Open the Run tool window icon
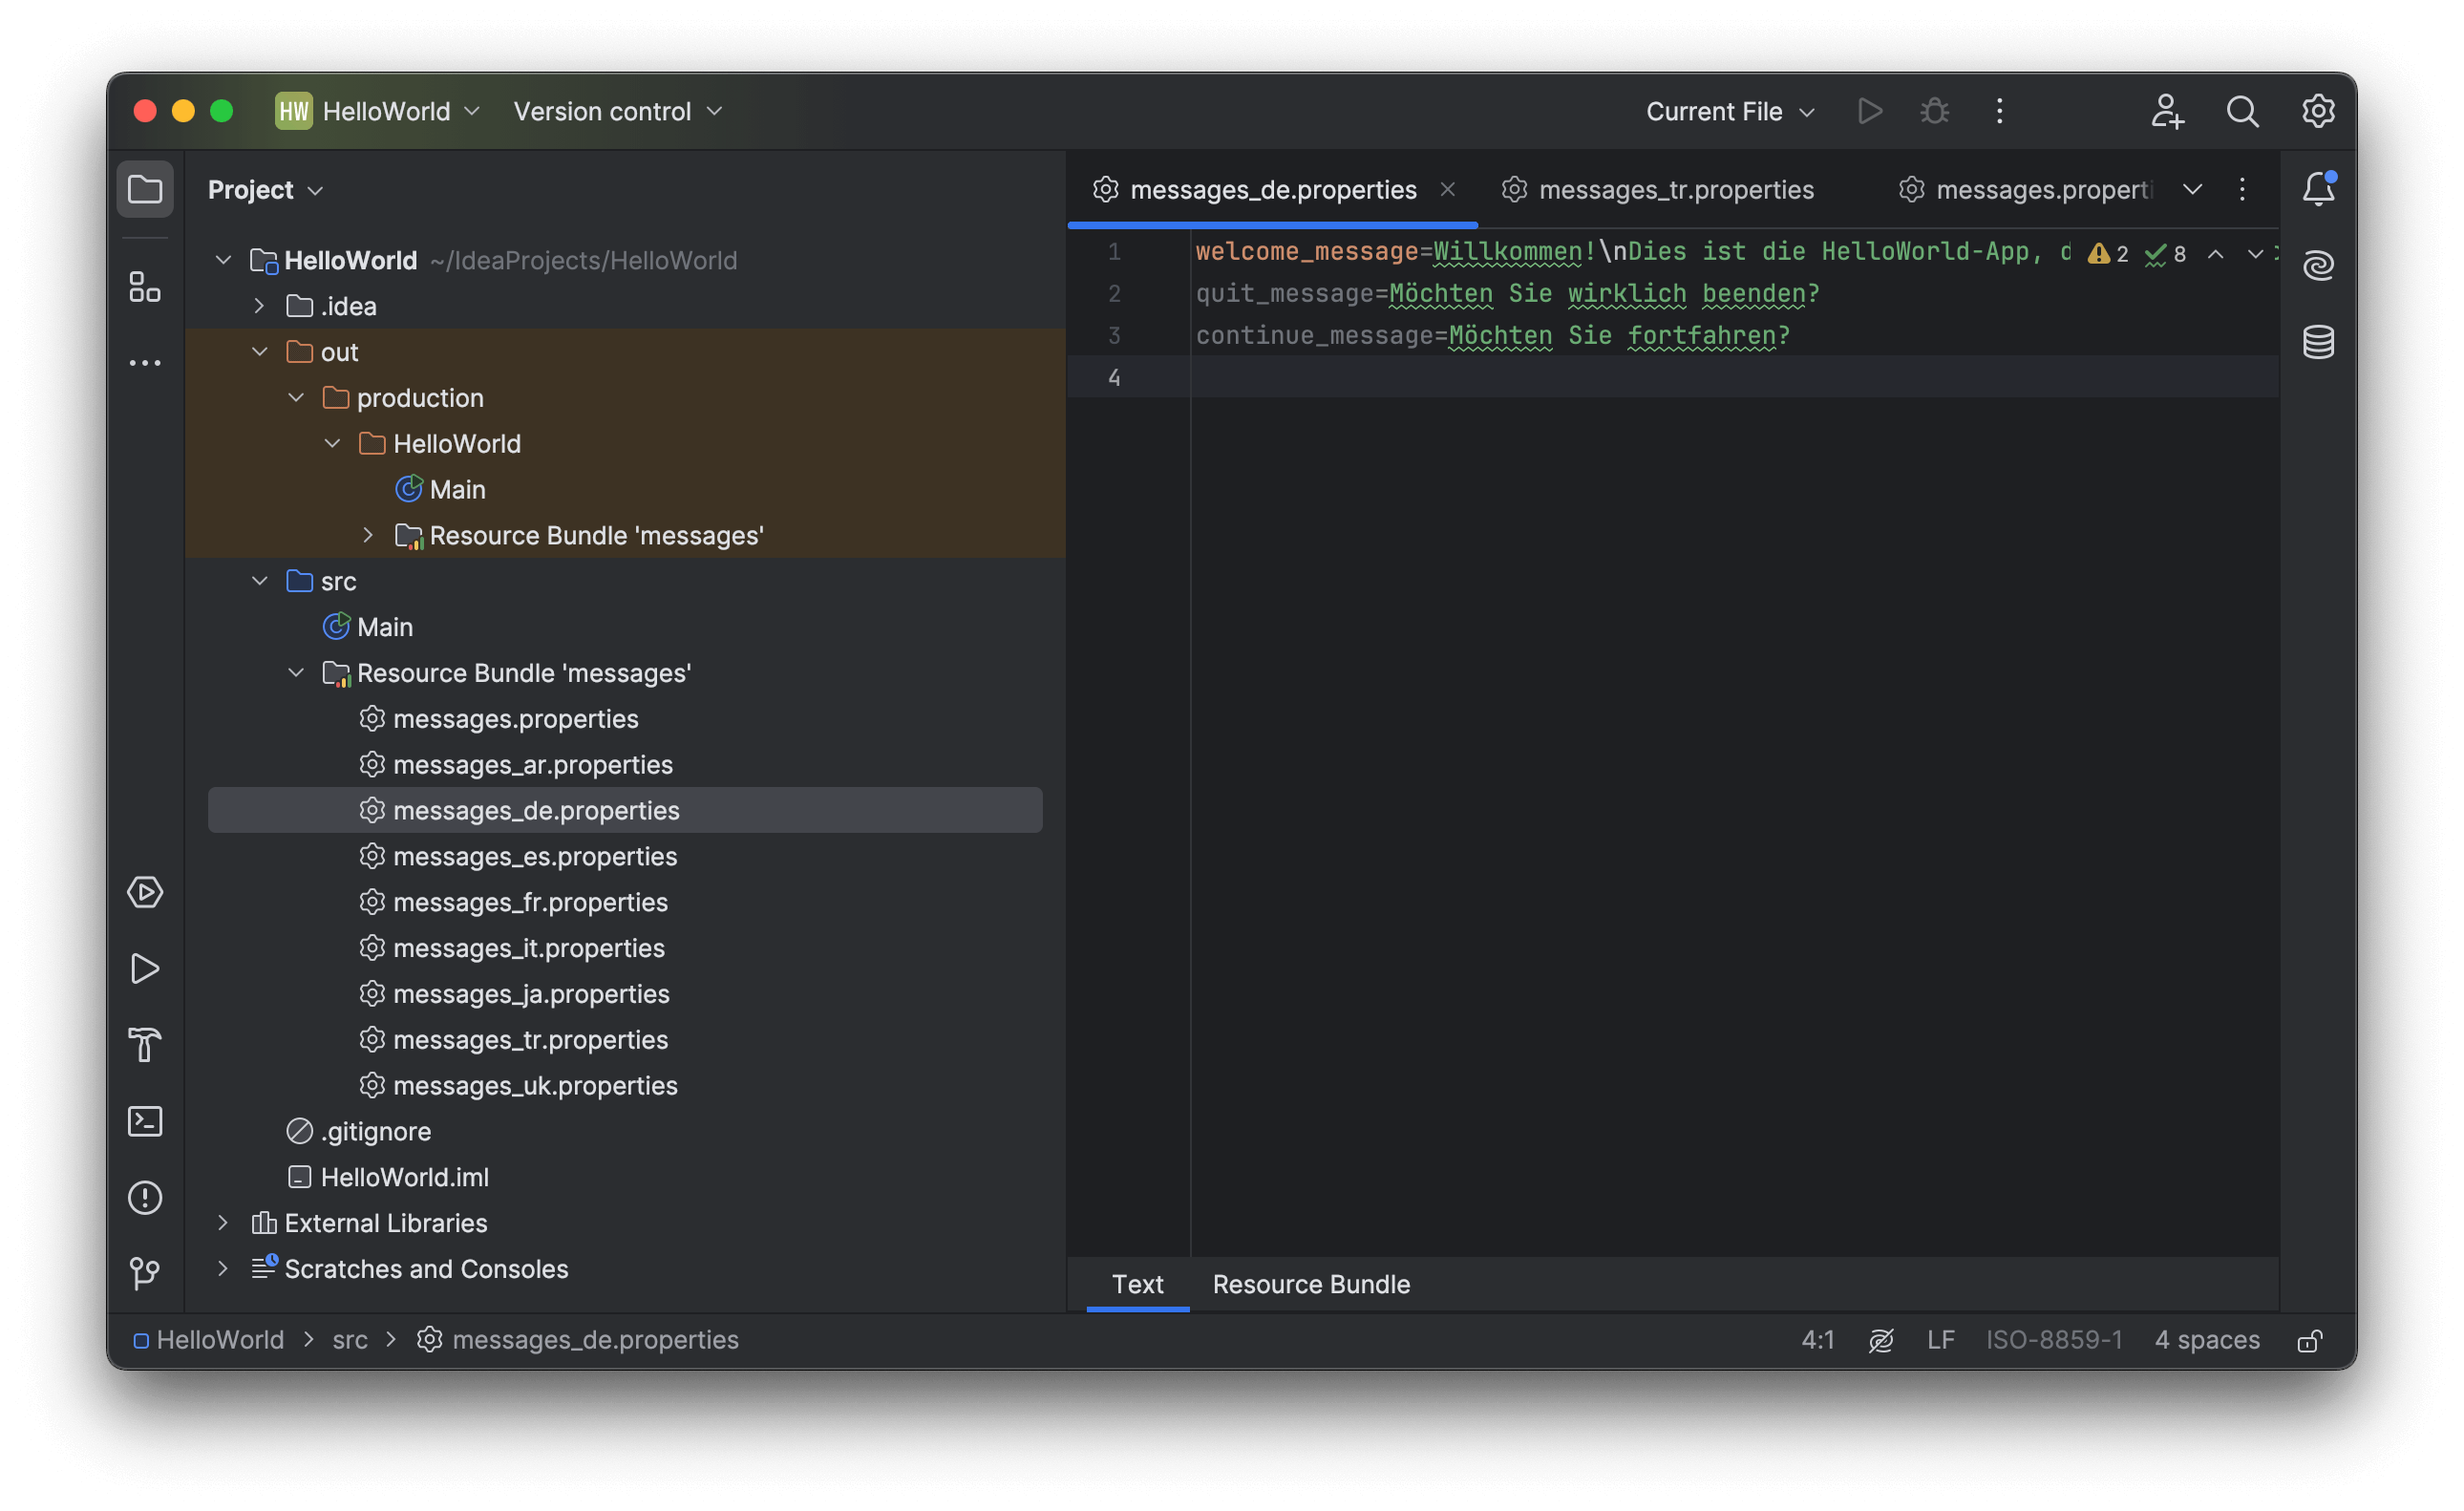Image resolution: width=2464 pixels, height=1511 pixels. [145, 968]
